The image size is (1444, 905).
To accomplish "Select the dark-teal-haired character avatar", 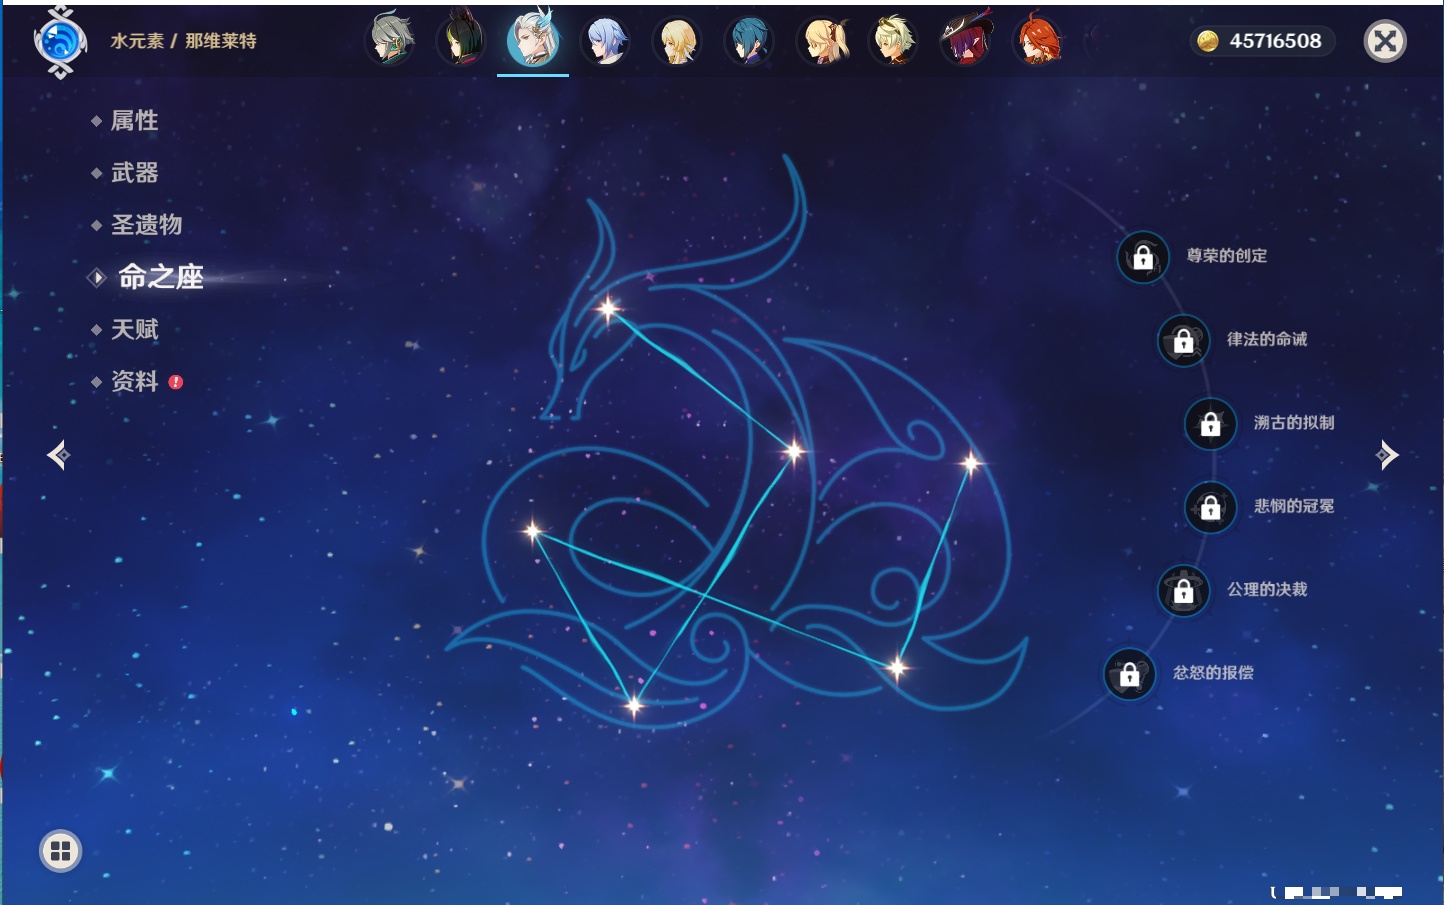I will pos(749,41).
